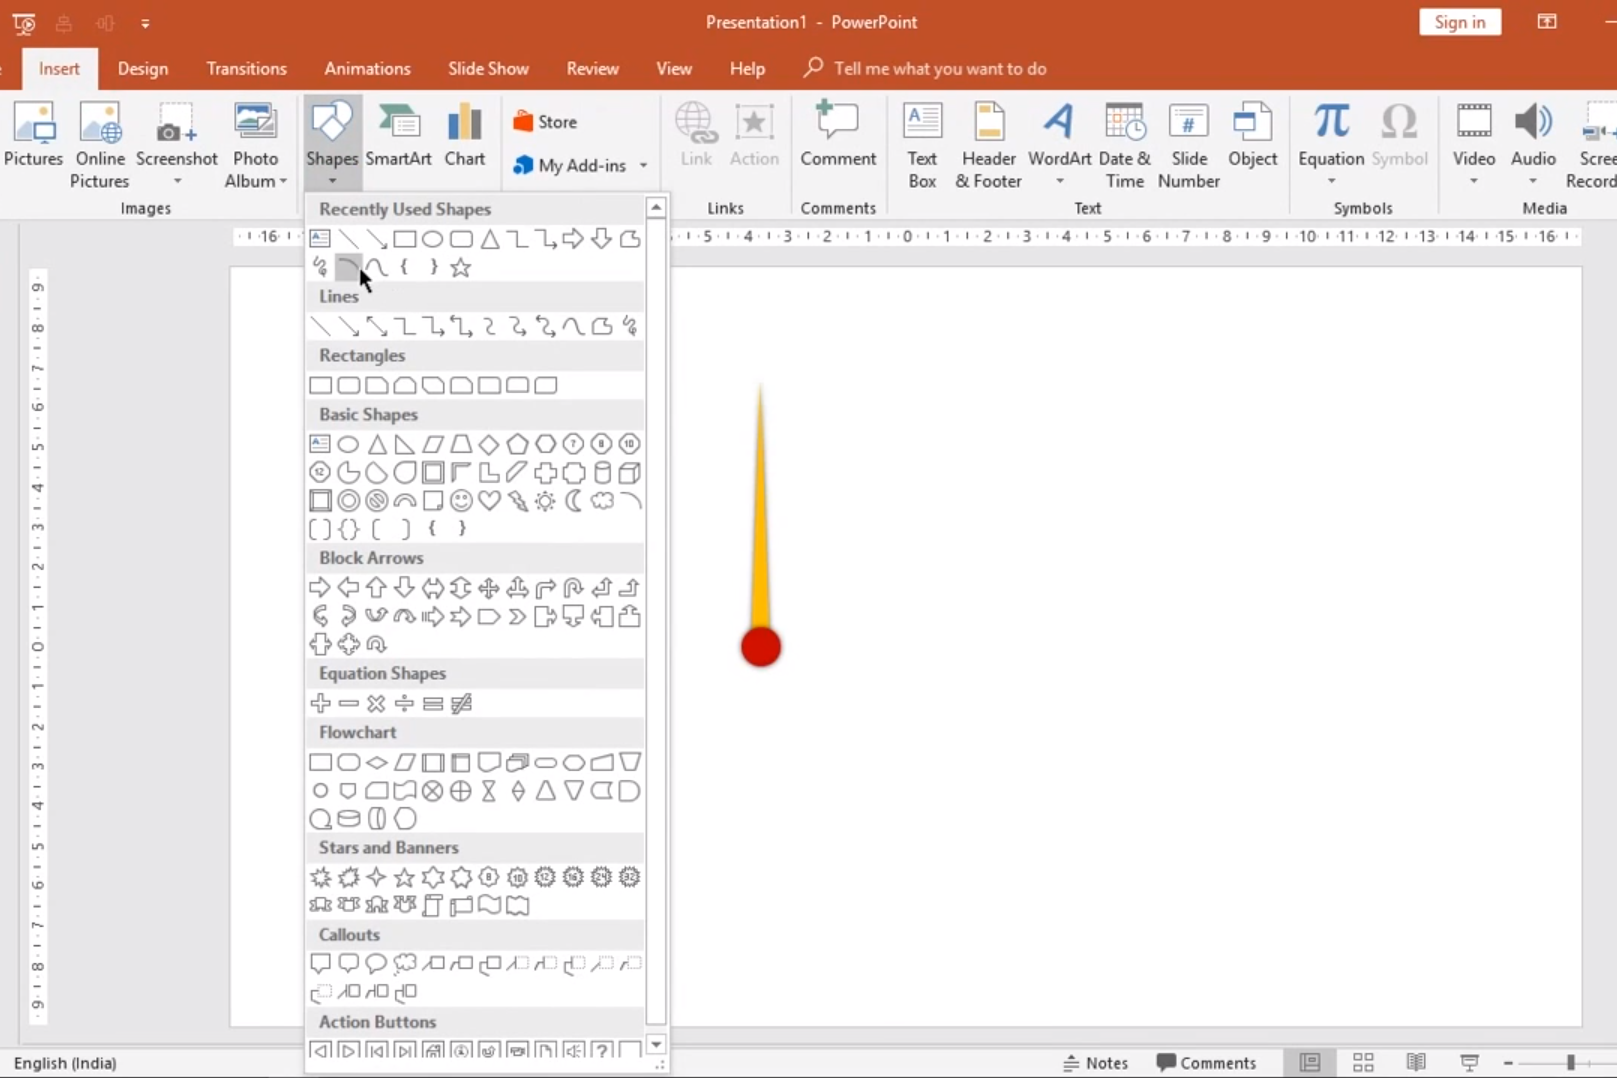Add a Text Box from ribbon
The image size is (1617, 1078).
coord(921,145)
